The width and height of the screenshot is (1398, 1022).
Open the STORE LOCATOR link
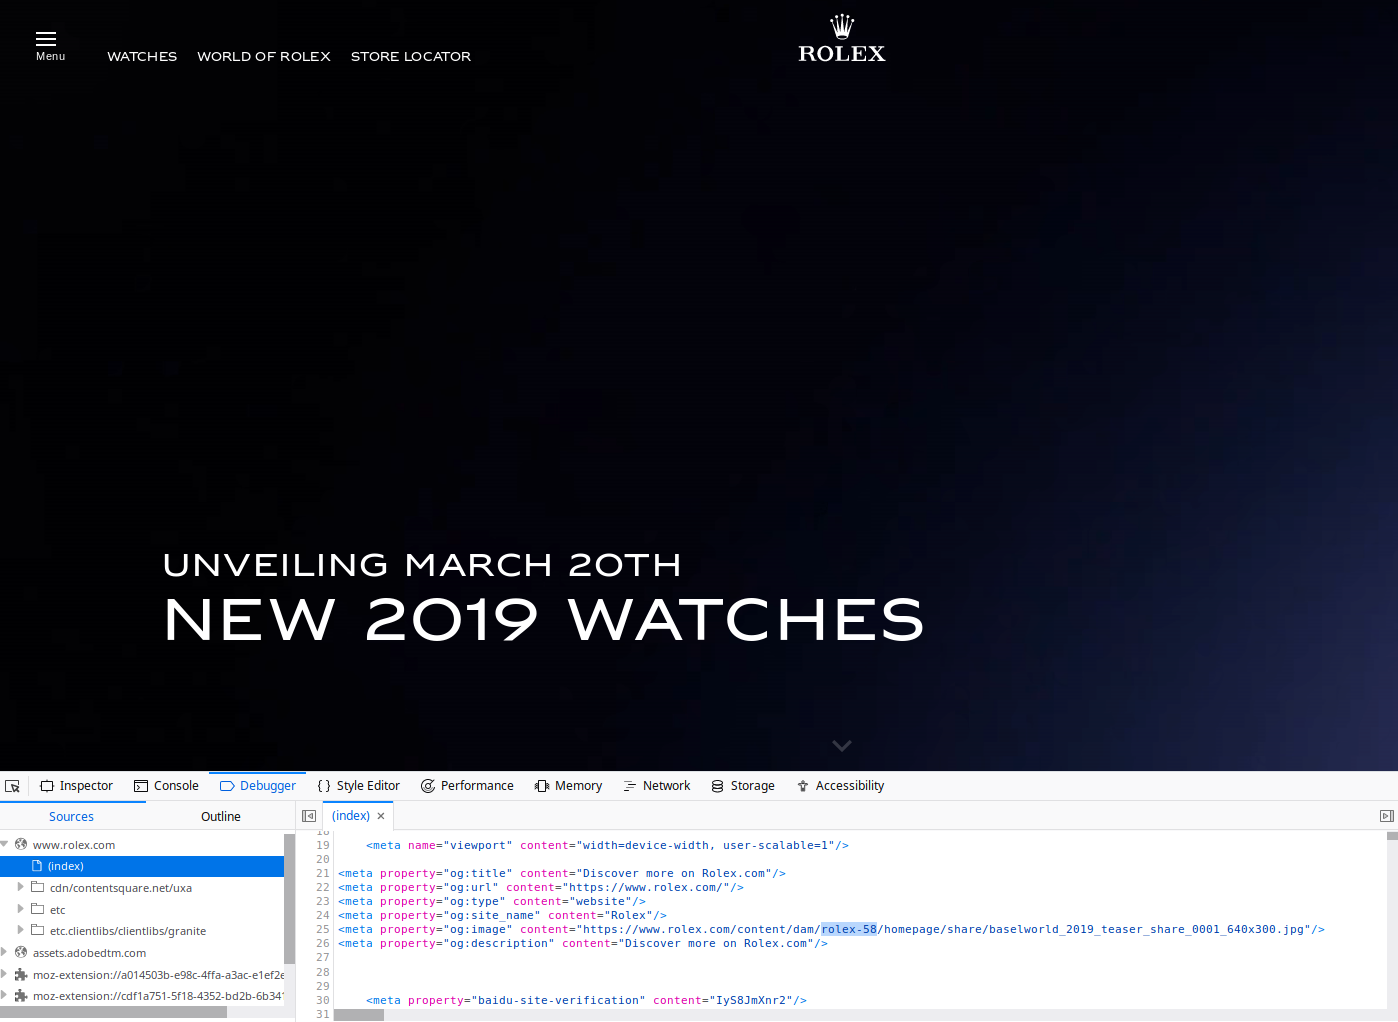click(411, 57)
